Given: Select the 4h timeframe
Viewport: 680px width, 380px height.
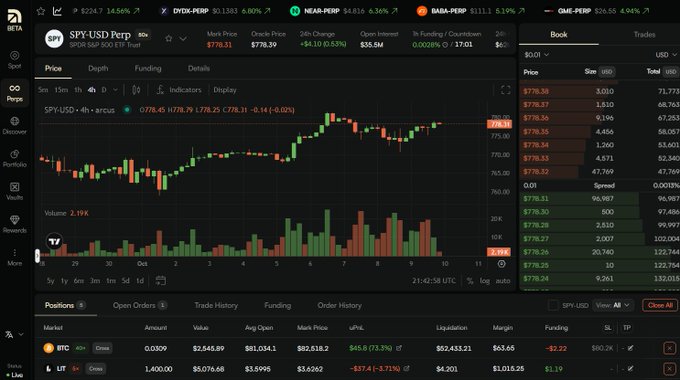Looking at the screenshot, I should tap(92, 90).
